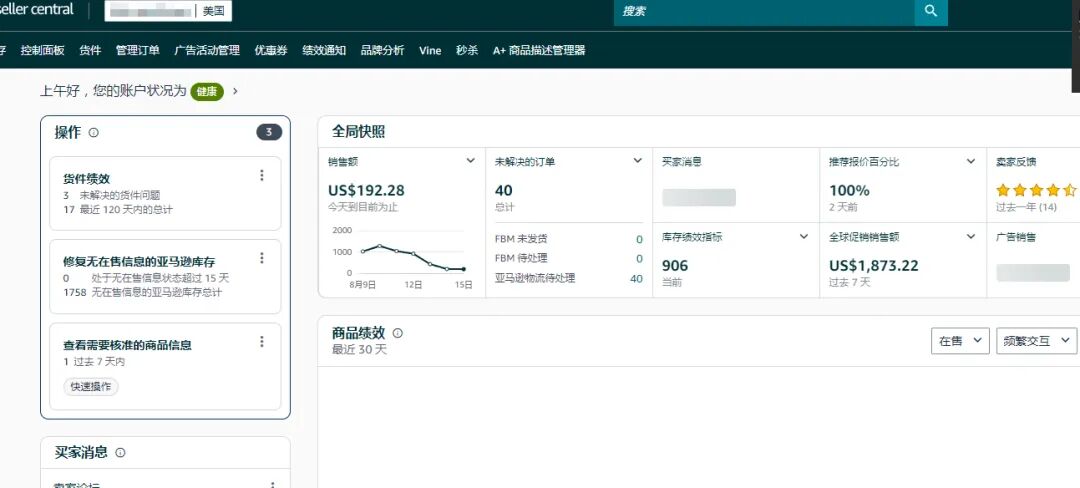This screenshot has height=488, width=1080.
Task: Click the sales amount US$192.28
Action: click(x=366, y=191)
